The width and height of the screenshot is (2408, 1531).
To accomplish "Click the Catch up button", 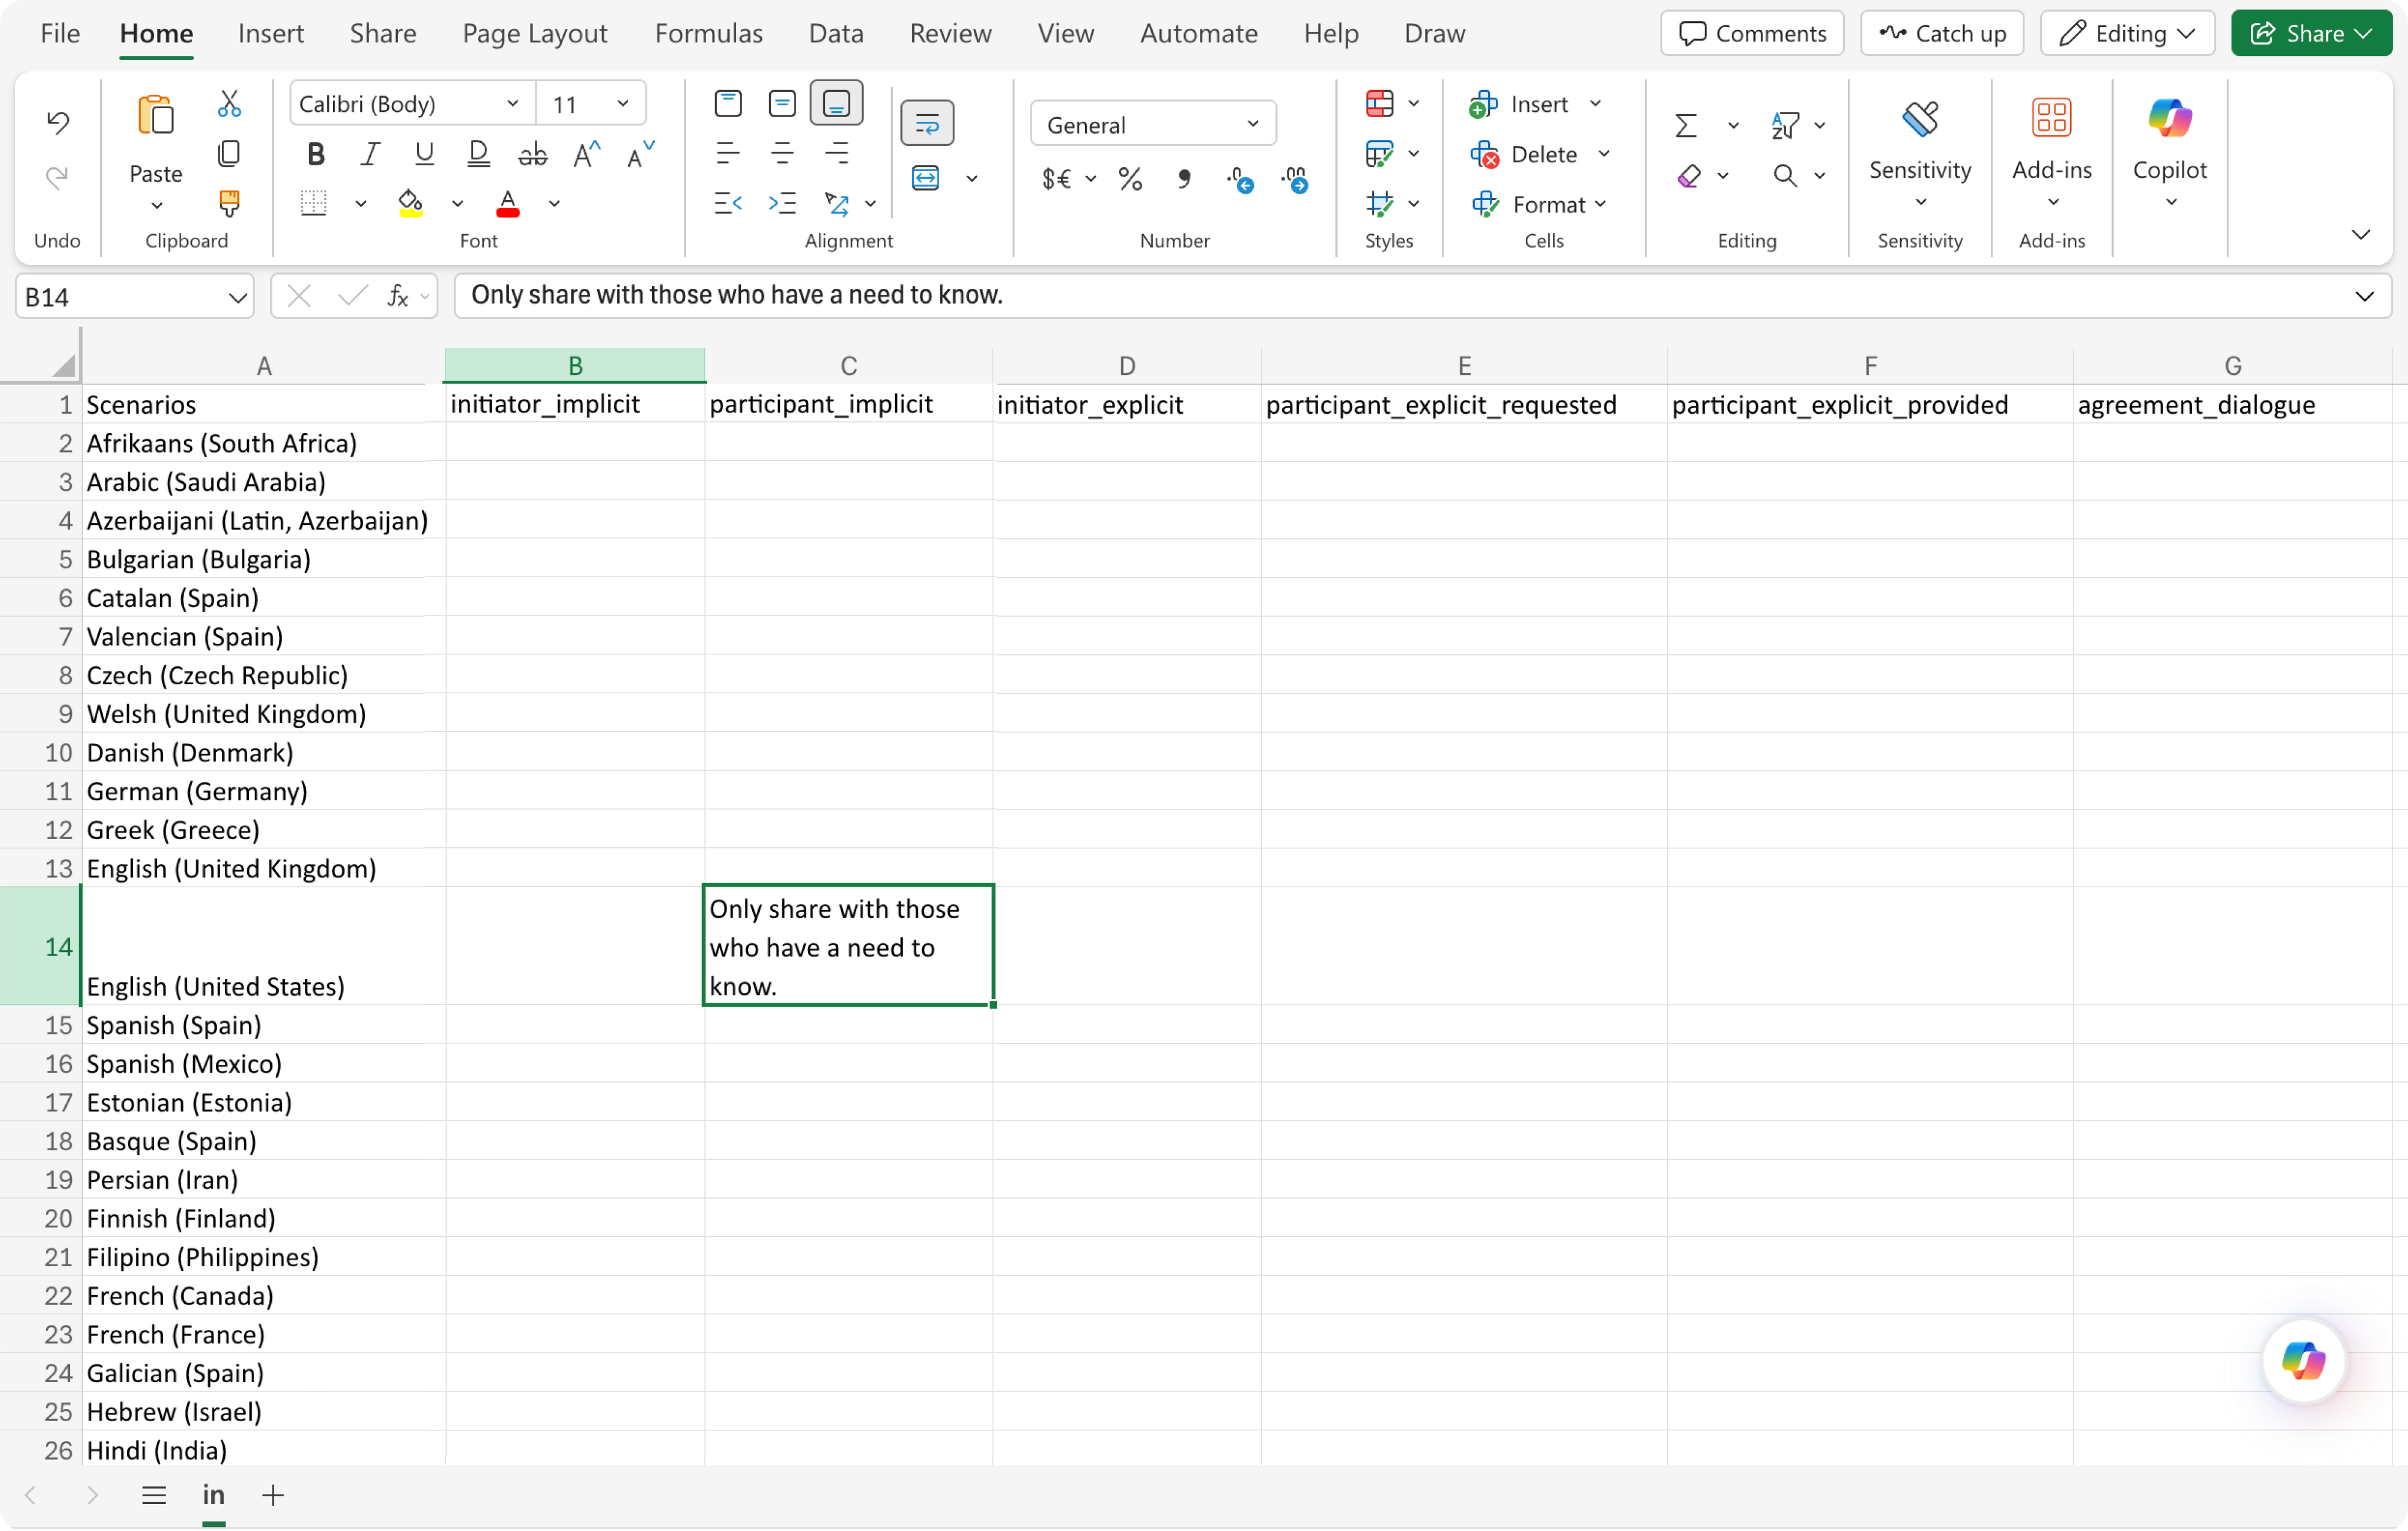I will pos(1942,33).
